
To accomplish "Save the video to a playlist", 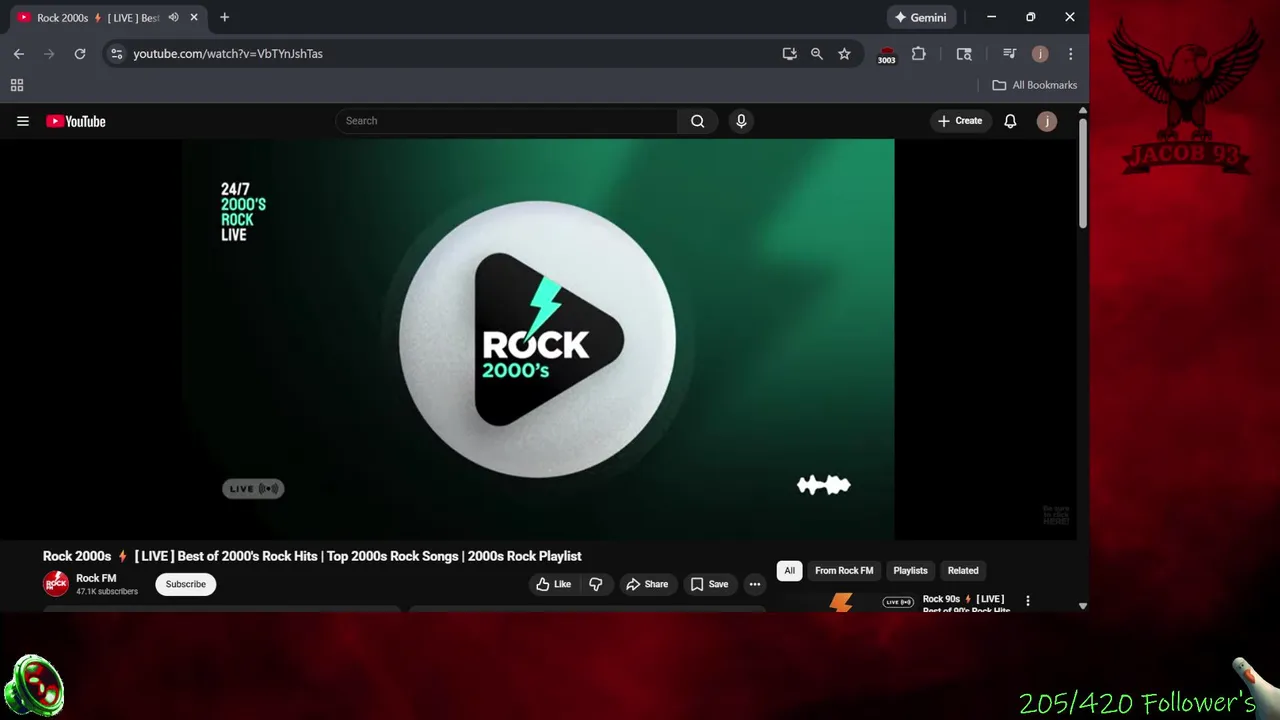I will tap(709, 584).
